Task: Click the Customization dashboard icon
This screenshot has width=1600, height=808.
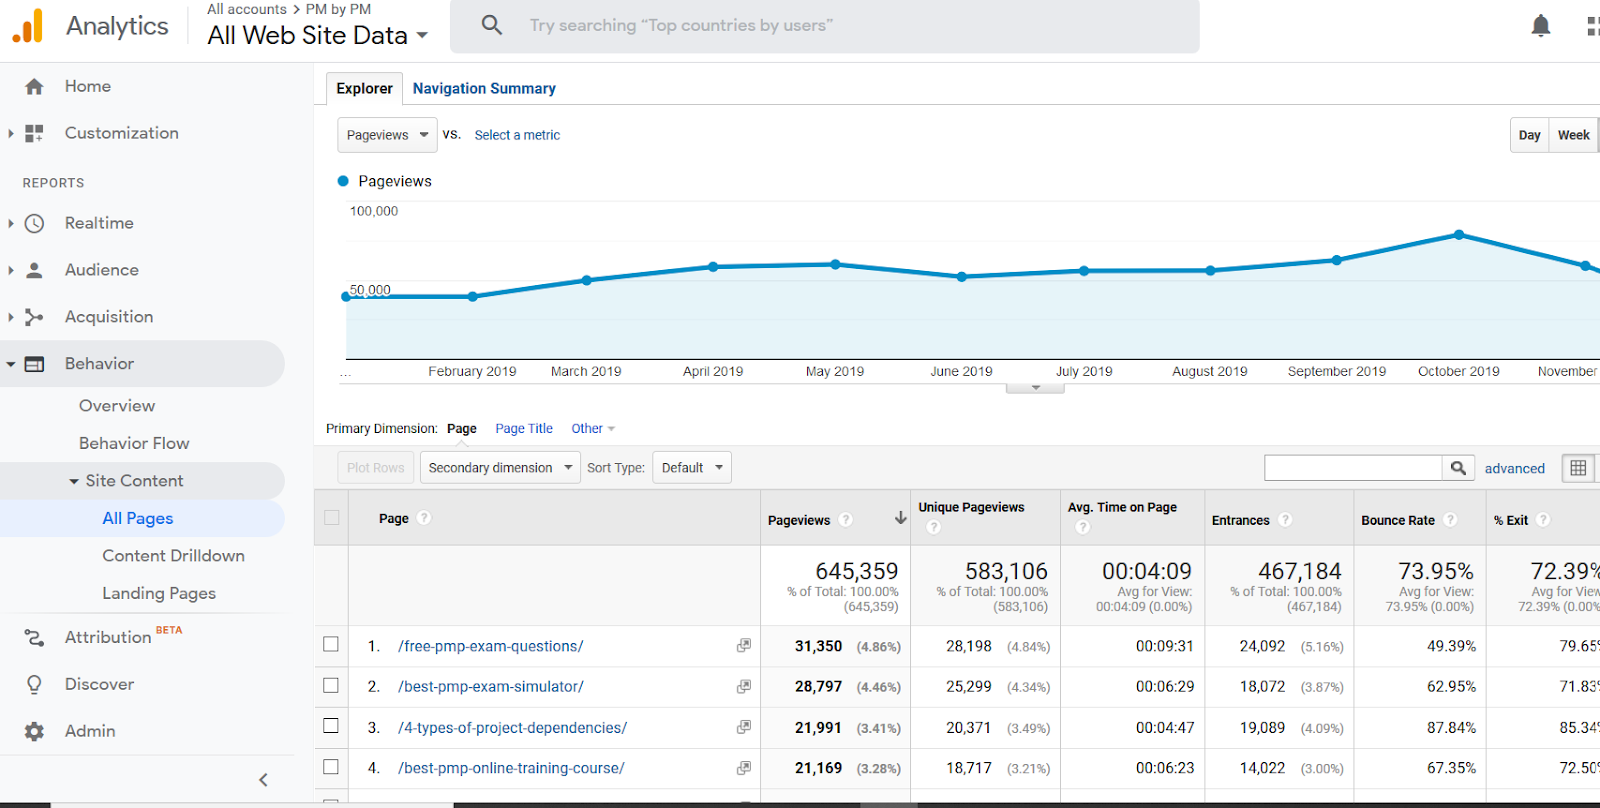Action: [34, 133]
